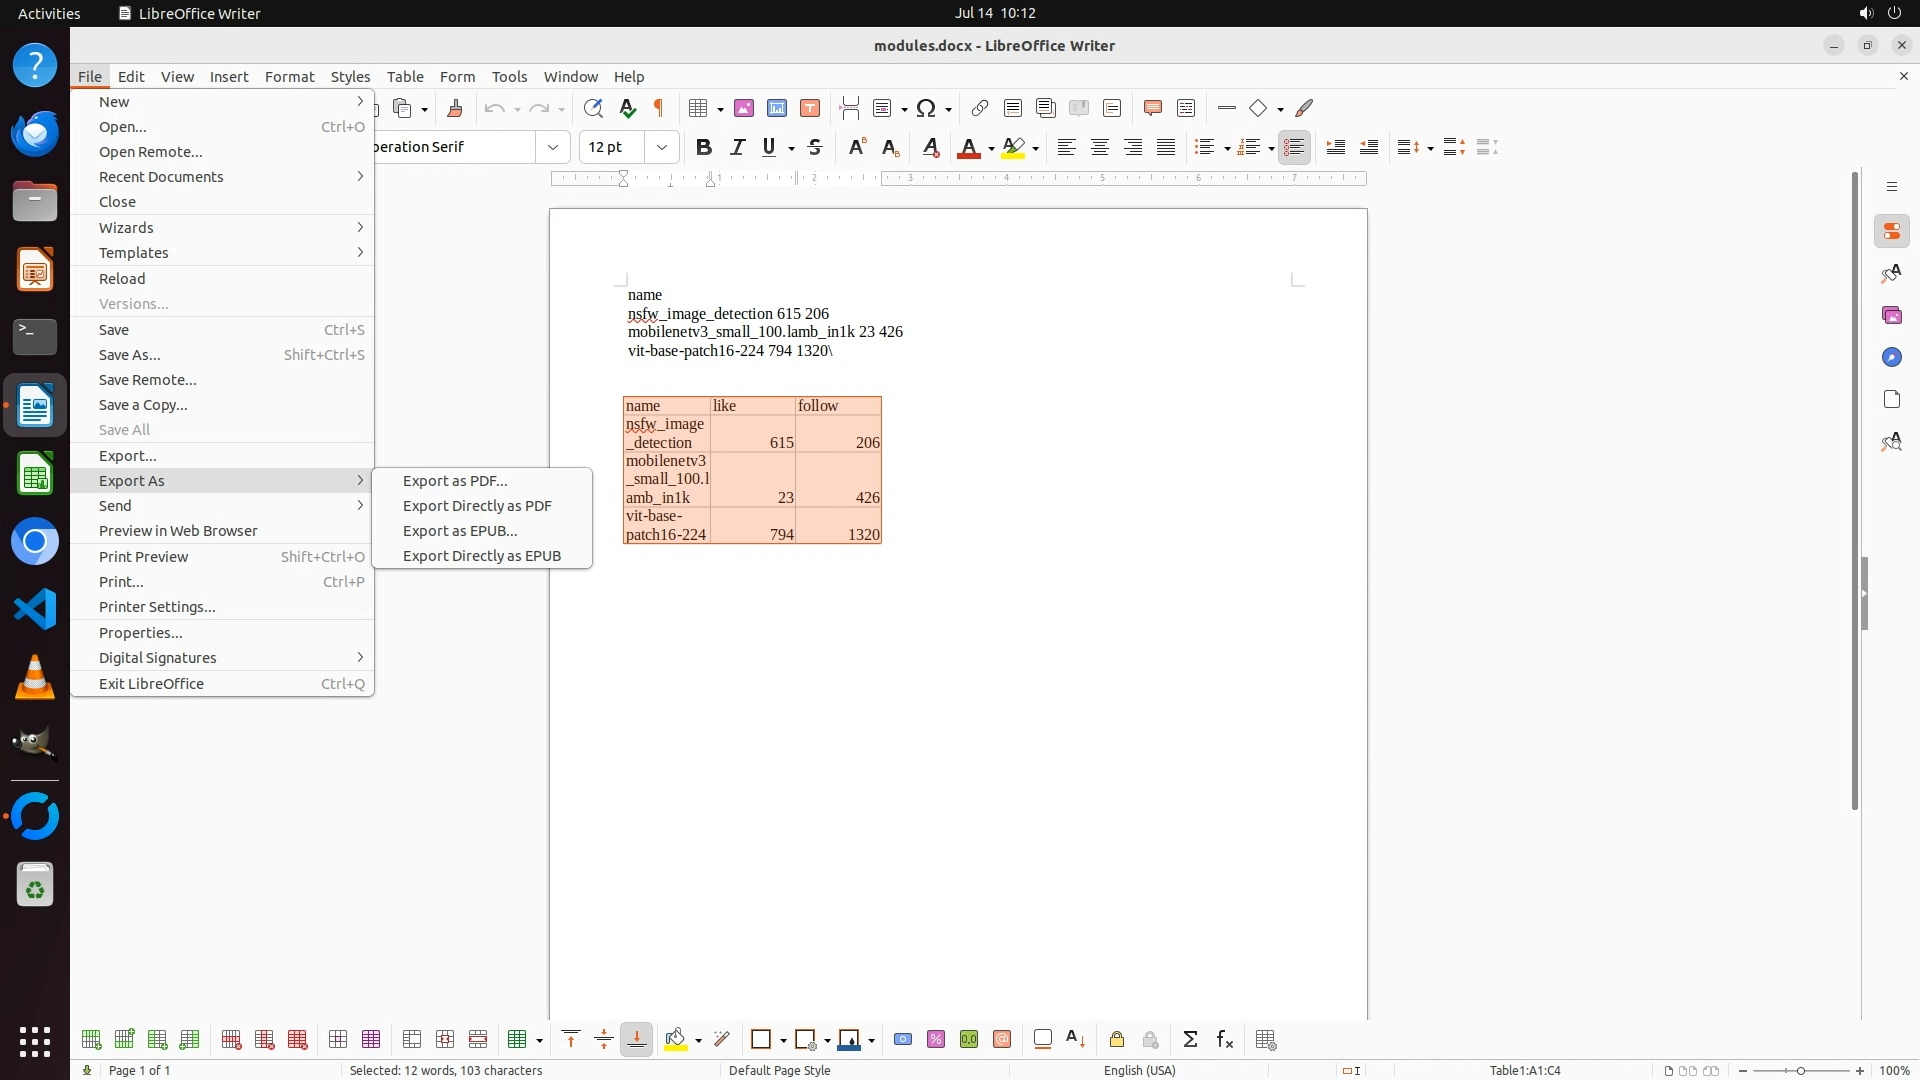Open Thunderbird from the Ubuntu dock
The height and width of the screenshot is (1080, 1920).
(x=35, y=133)
